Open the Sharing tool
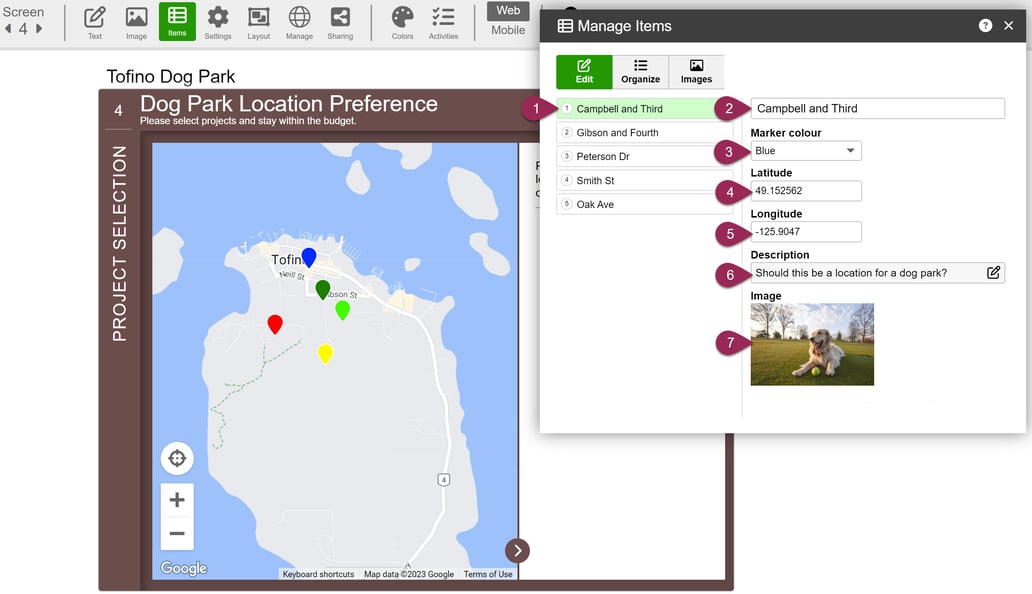 click(x=340, y=22)
